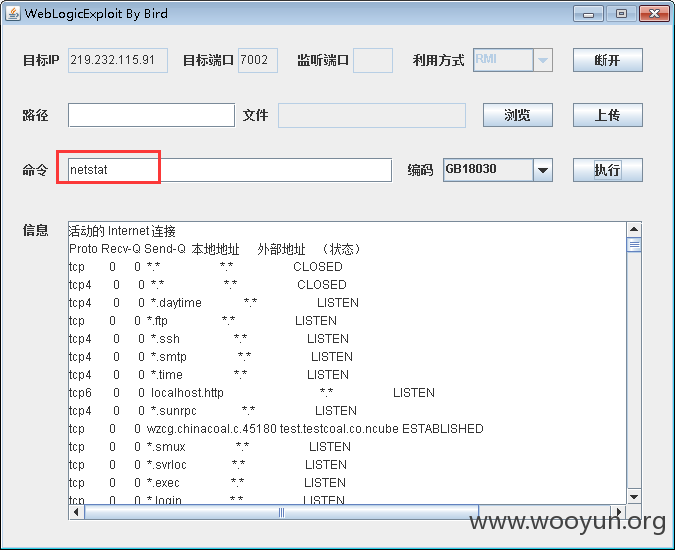The height and width of the screenshot is (550, 675).
Task: Click the 'localhost.http' tcp6 row
Action: [x=252, y=393]
